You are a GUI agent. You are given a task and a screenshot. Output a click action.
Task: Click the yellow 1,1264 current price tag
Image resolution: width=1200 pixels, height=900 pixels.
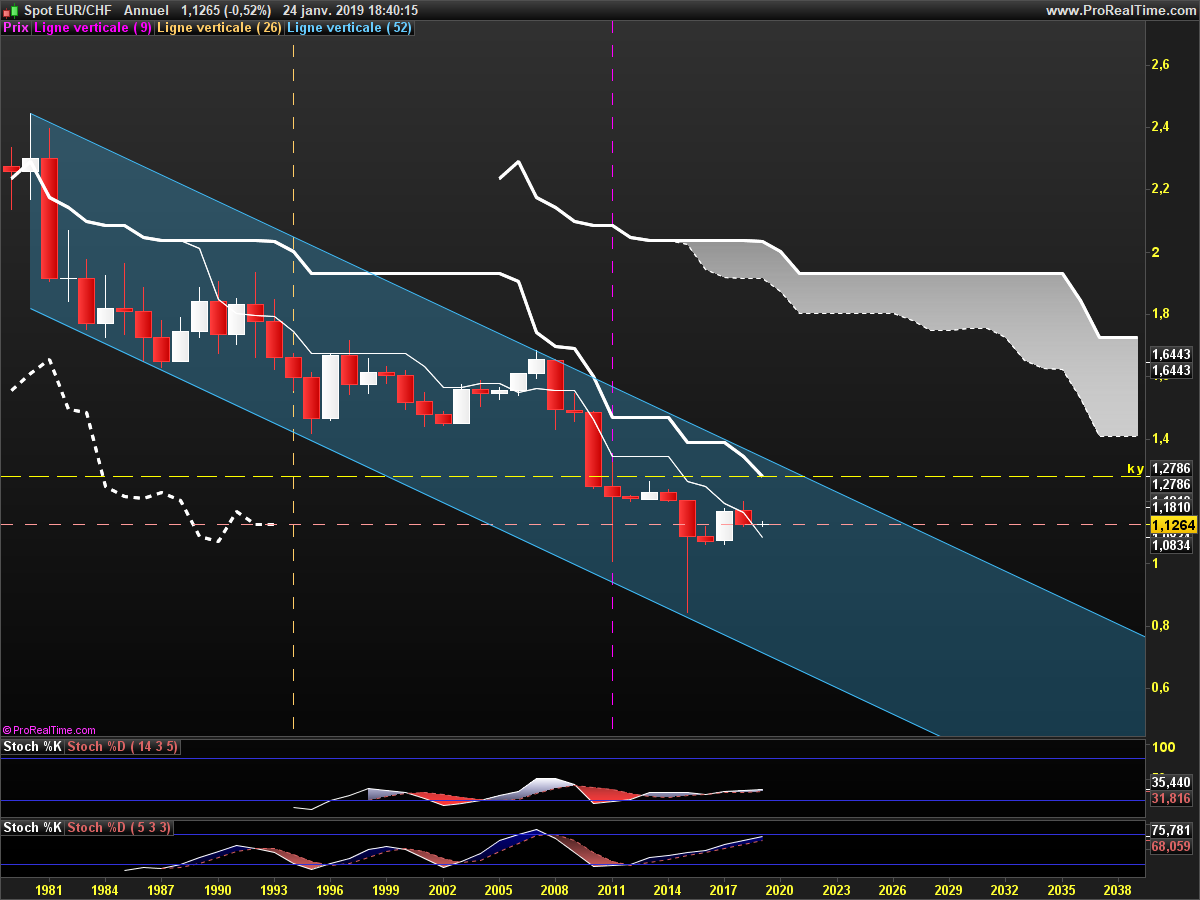(x=1173, y=525)
